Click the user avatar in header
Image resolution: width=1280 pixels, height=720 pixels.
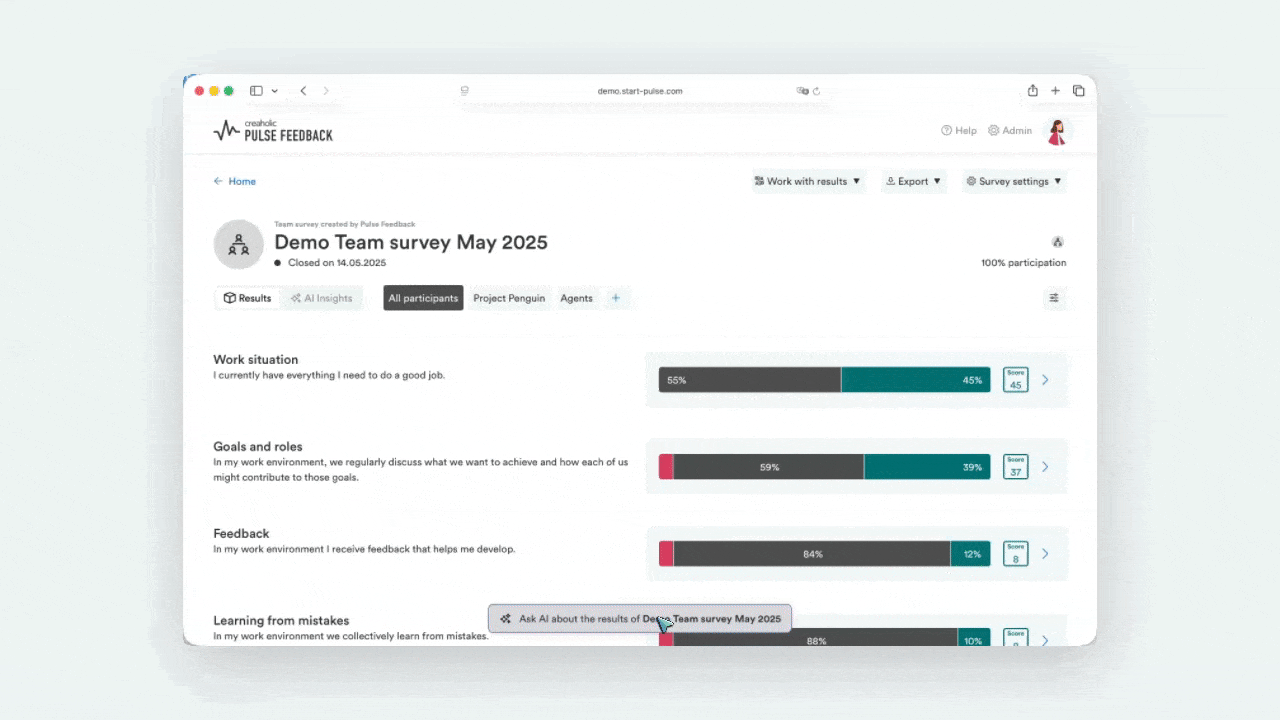(x=1056, y=131)
